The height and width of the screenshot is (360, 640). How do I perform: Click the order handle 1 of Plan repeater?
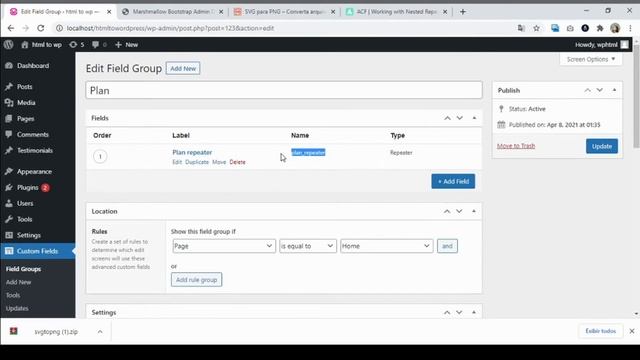point(100,156)
